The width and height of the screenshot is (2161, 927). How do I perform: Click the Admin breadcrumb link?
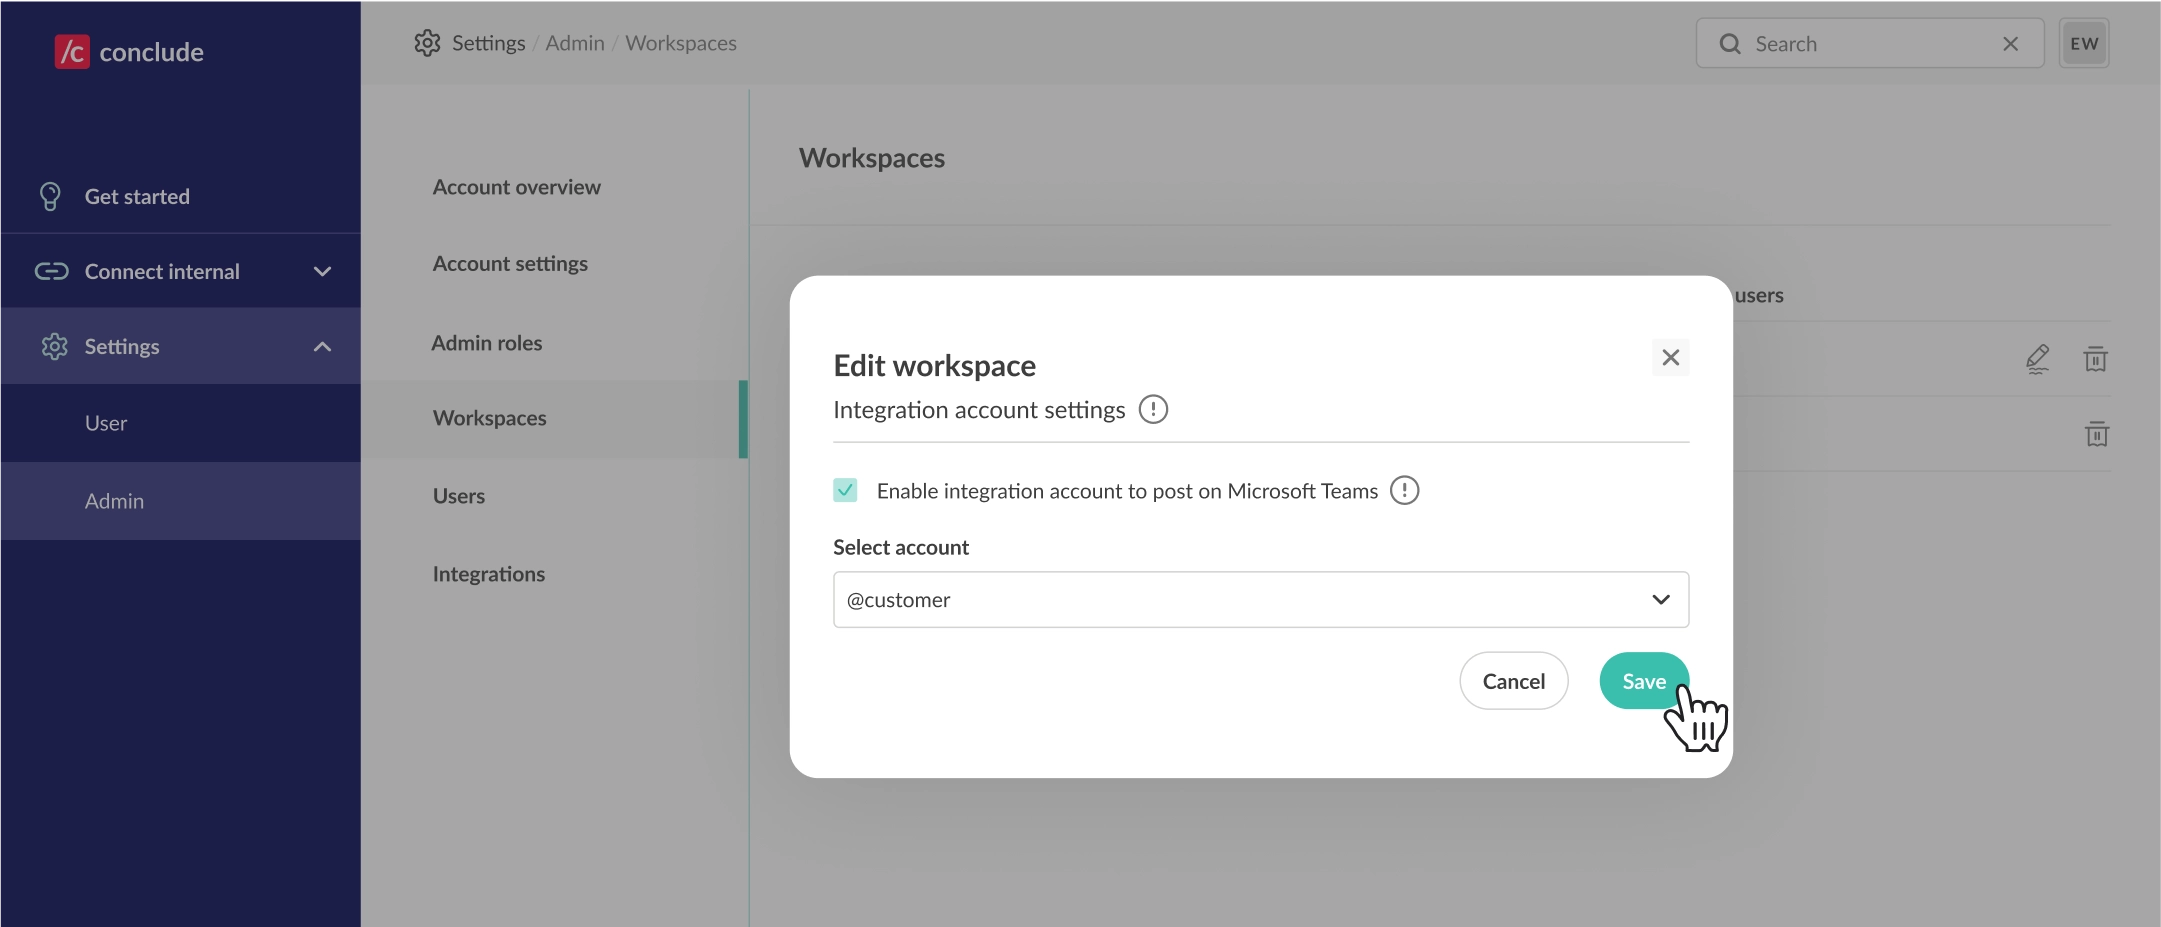[575, 43]
